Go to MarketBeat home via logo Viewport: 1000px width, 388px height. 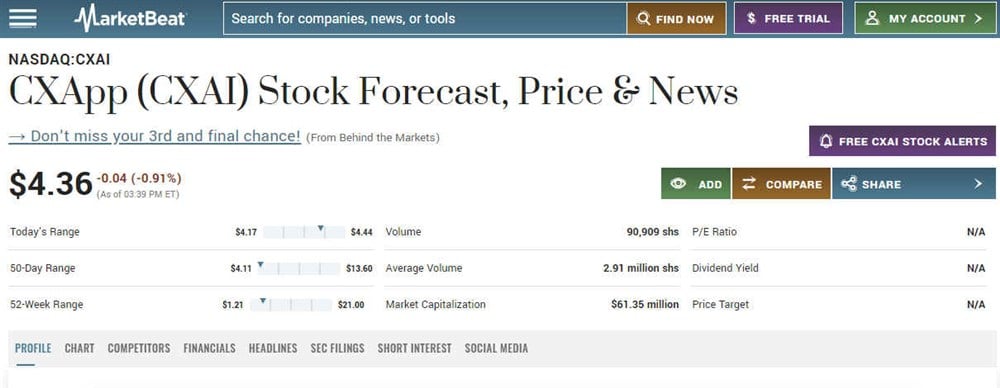[129, 18]
